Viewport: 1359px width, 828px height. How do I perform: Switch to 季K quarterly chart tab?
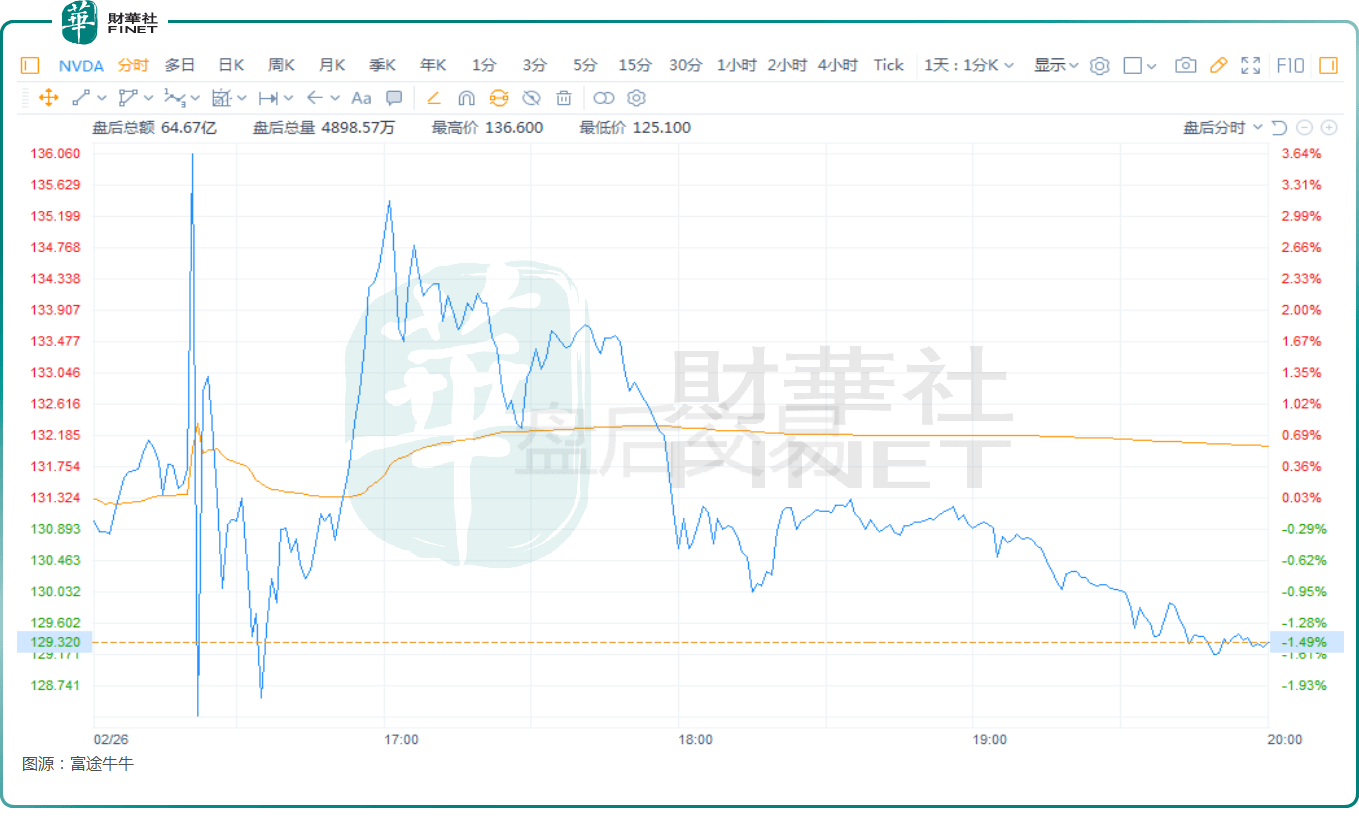click(x=382, y=65)
